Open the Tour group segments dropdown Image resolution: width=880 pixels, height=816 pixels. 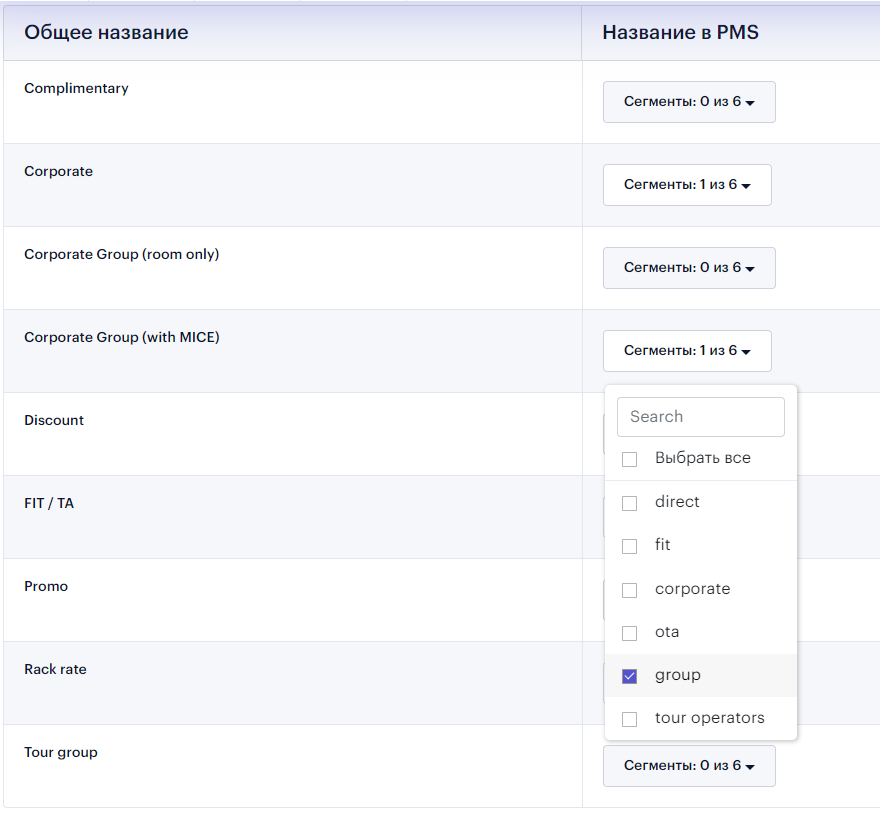point(688,764)
